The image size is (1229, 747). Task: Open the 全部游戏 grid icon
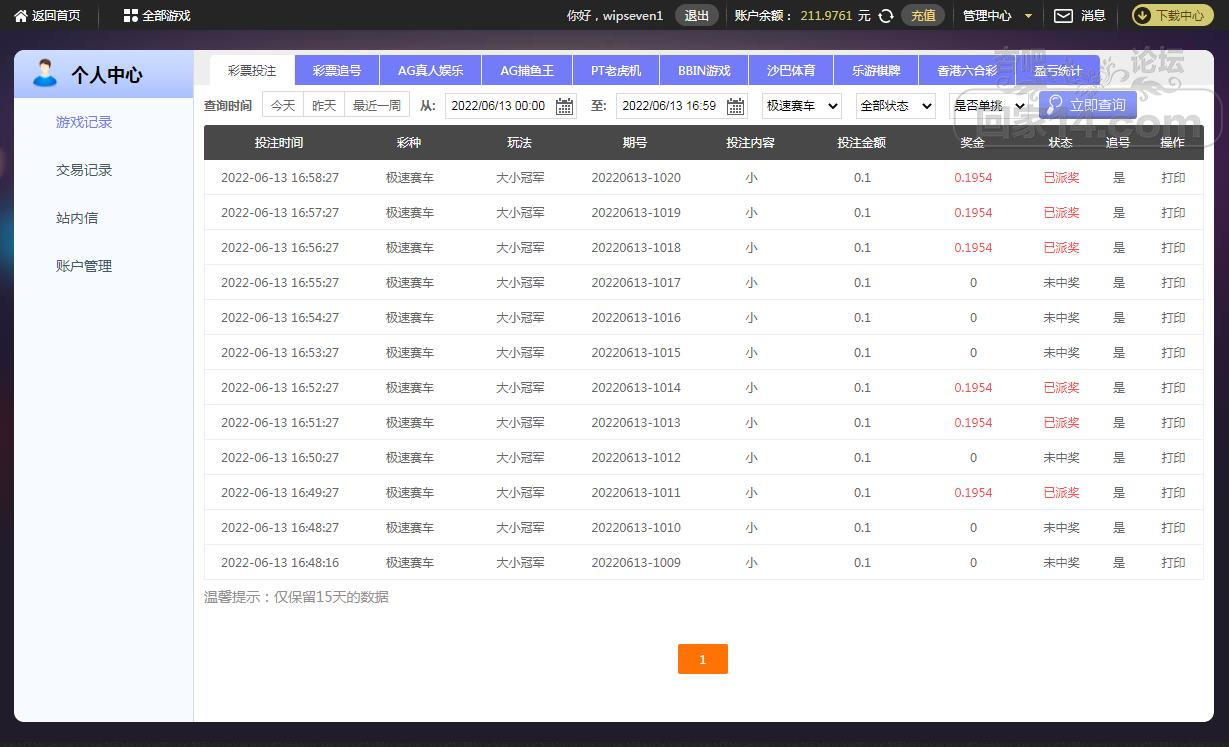point(130,16)
